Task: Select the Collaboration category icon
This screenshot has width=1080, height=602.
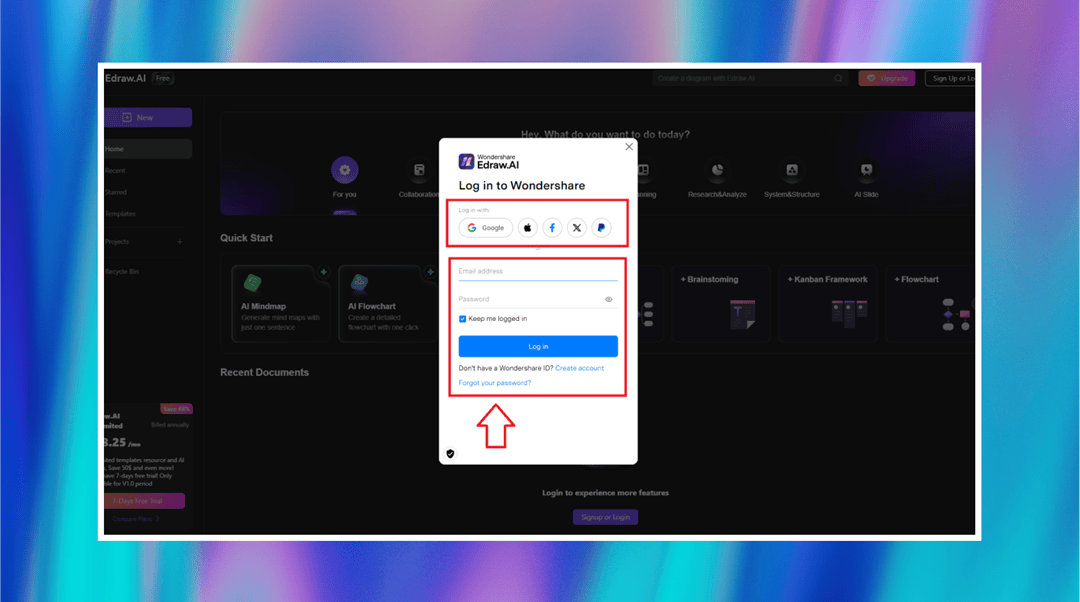Action: [x=419, y=170]
